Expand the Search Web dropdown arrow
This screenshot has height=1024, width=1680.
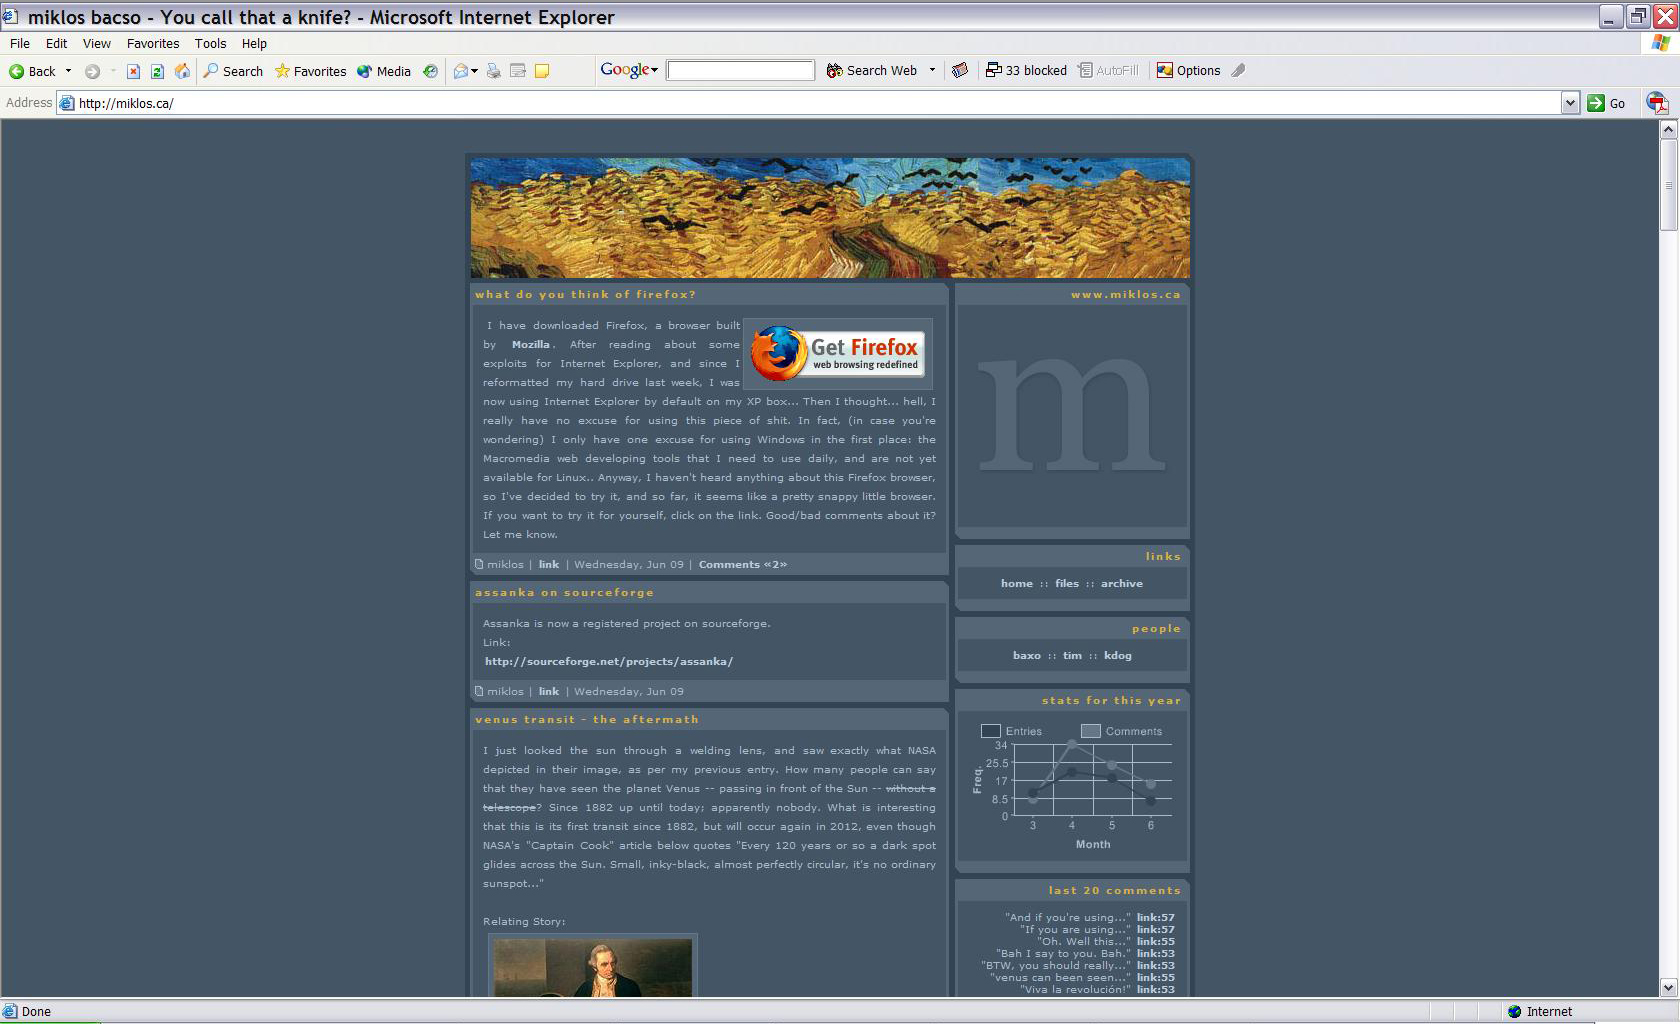[932, 71]
